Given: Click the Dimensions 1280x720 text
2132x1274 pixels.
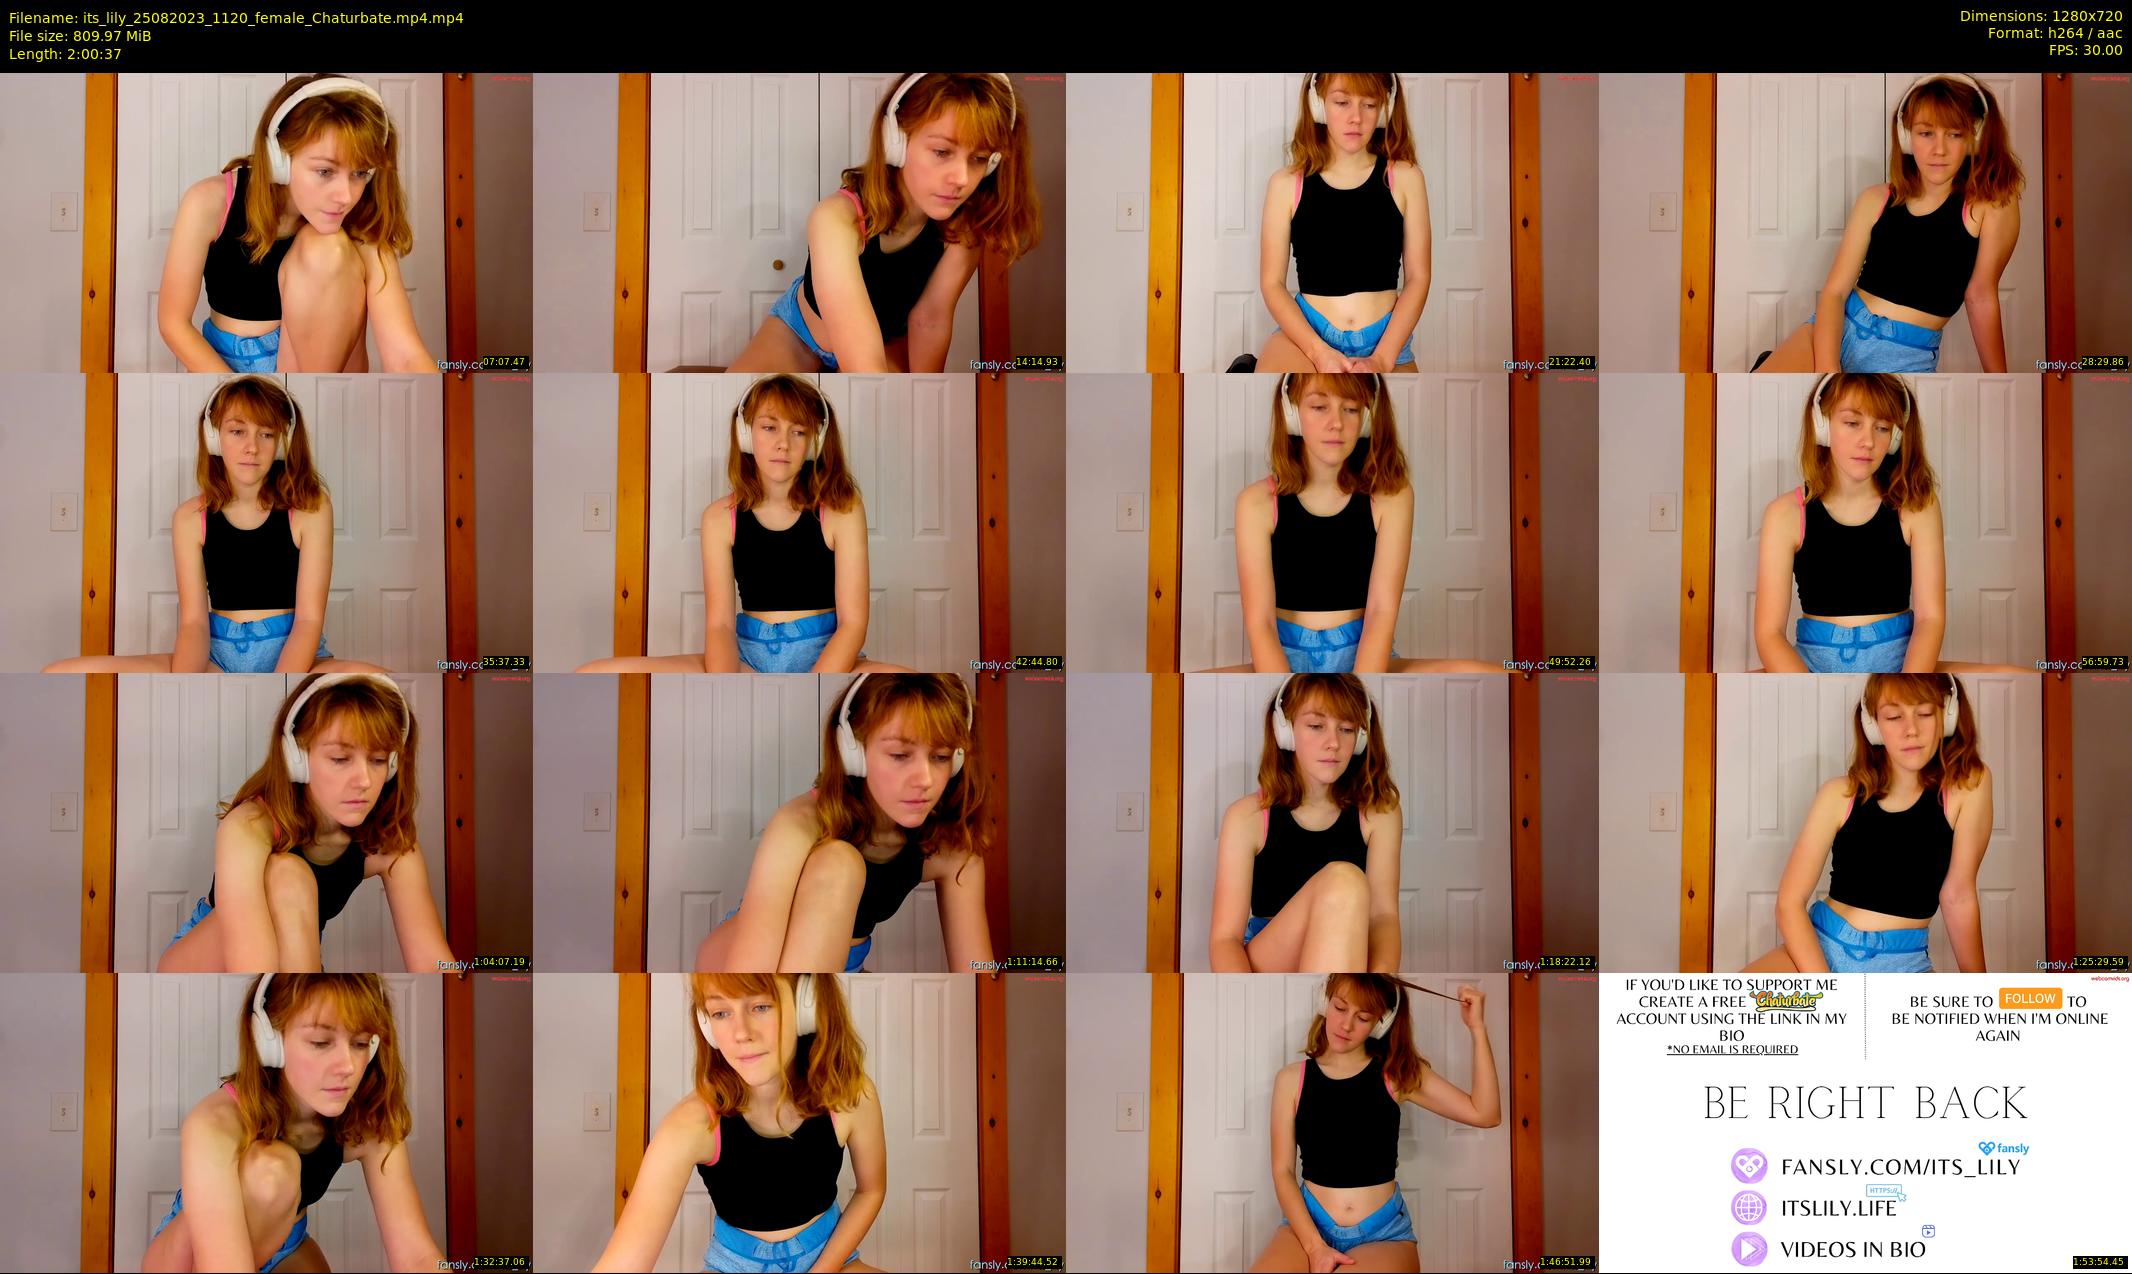Looking at the screenshot, I should 2041,16.
